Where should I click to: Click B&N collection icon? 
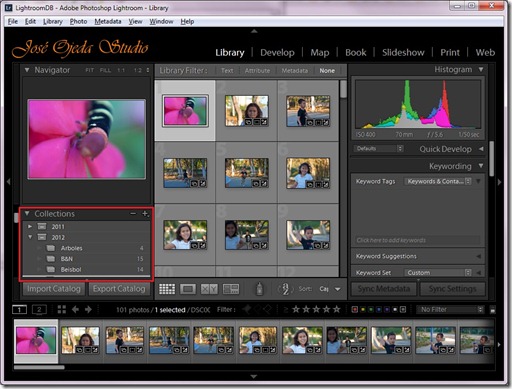(x=51, y=259)
